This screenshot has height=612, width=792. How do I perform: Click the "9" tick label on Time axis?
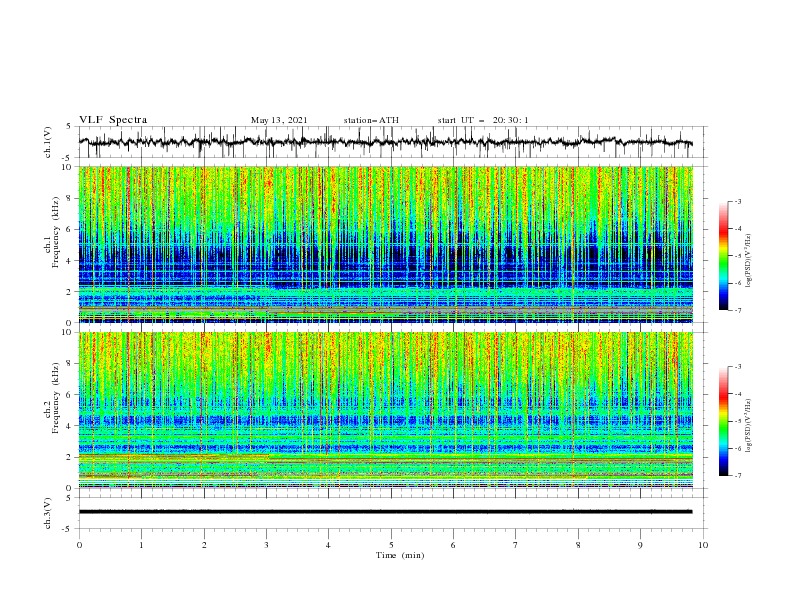(x=640, y=545)
